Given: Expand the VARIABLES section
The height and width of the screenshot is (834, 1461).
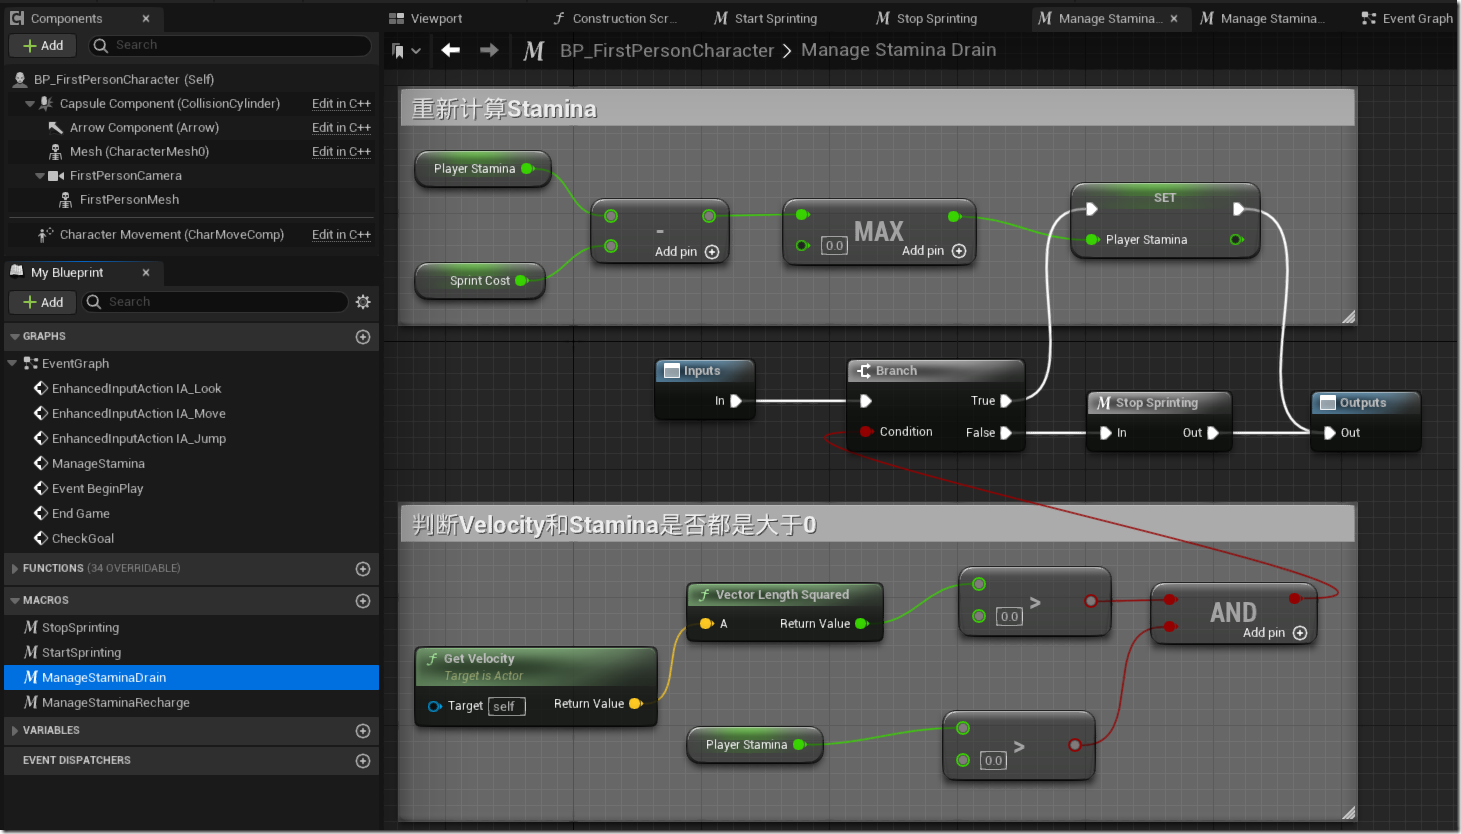Looking at the screenshot, I should (15, 731).
